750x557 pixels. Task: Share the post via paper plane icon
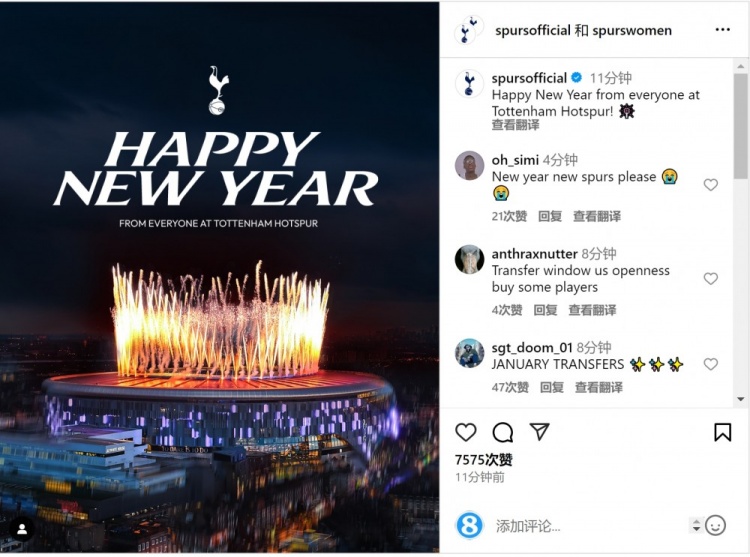click(x=540, y=431)
